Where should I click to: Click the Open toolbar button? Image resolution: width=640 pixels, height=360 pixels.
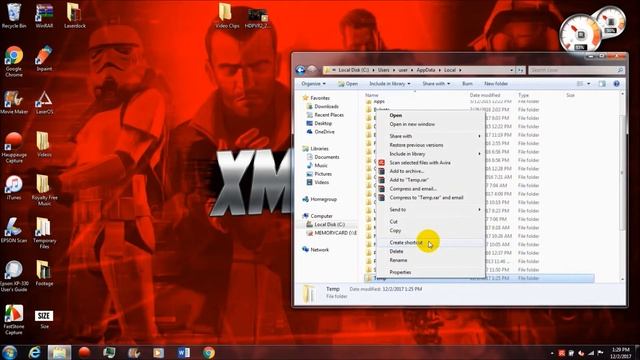(348, 84)
